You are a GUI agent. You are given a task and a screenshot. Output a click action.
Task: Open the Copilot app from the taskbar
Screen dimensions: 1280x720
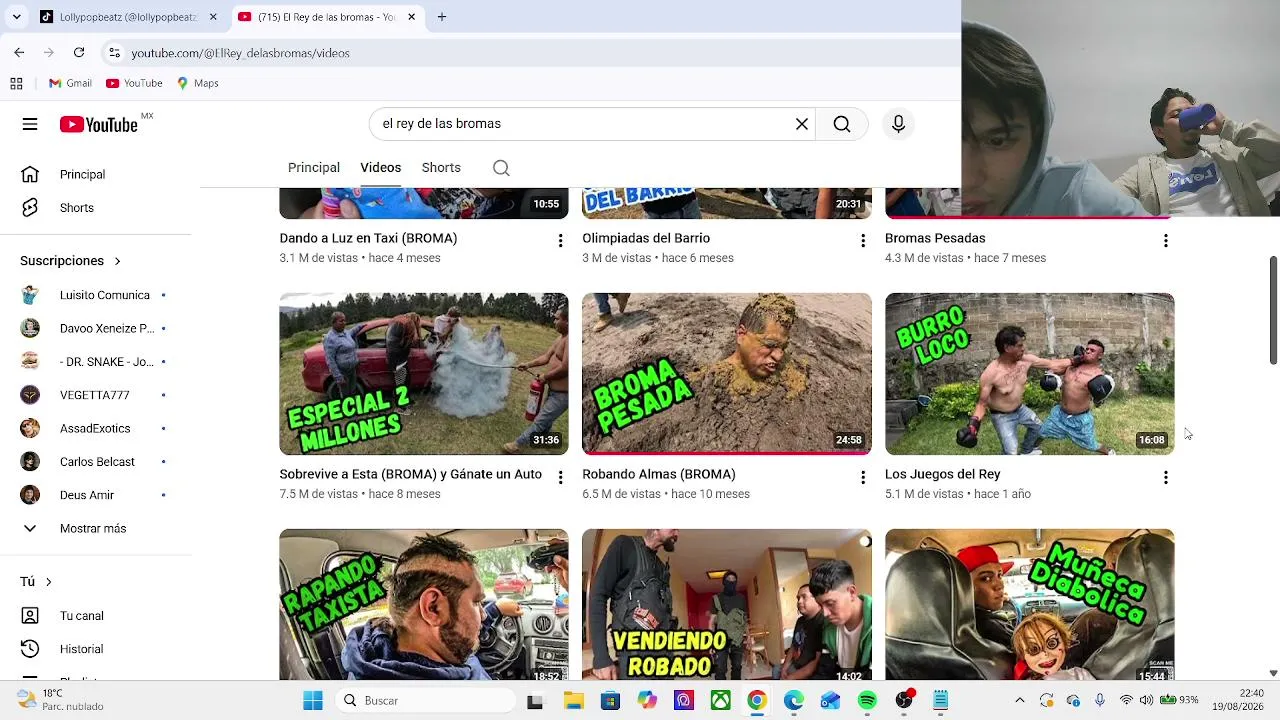click(x=647, y=701)
